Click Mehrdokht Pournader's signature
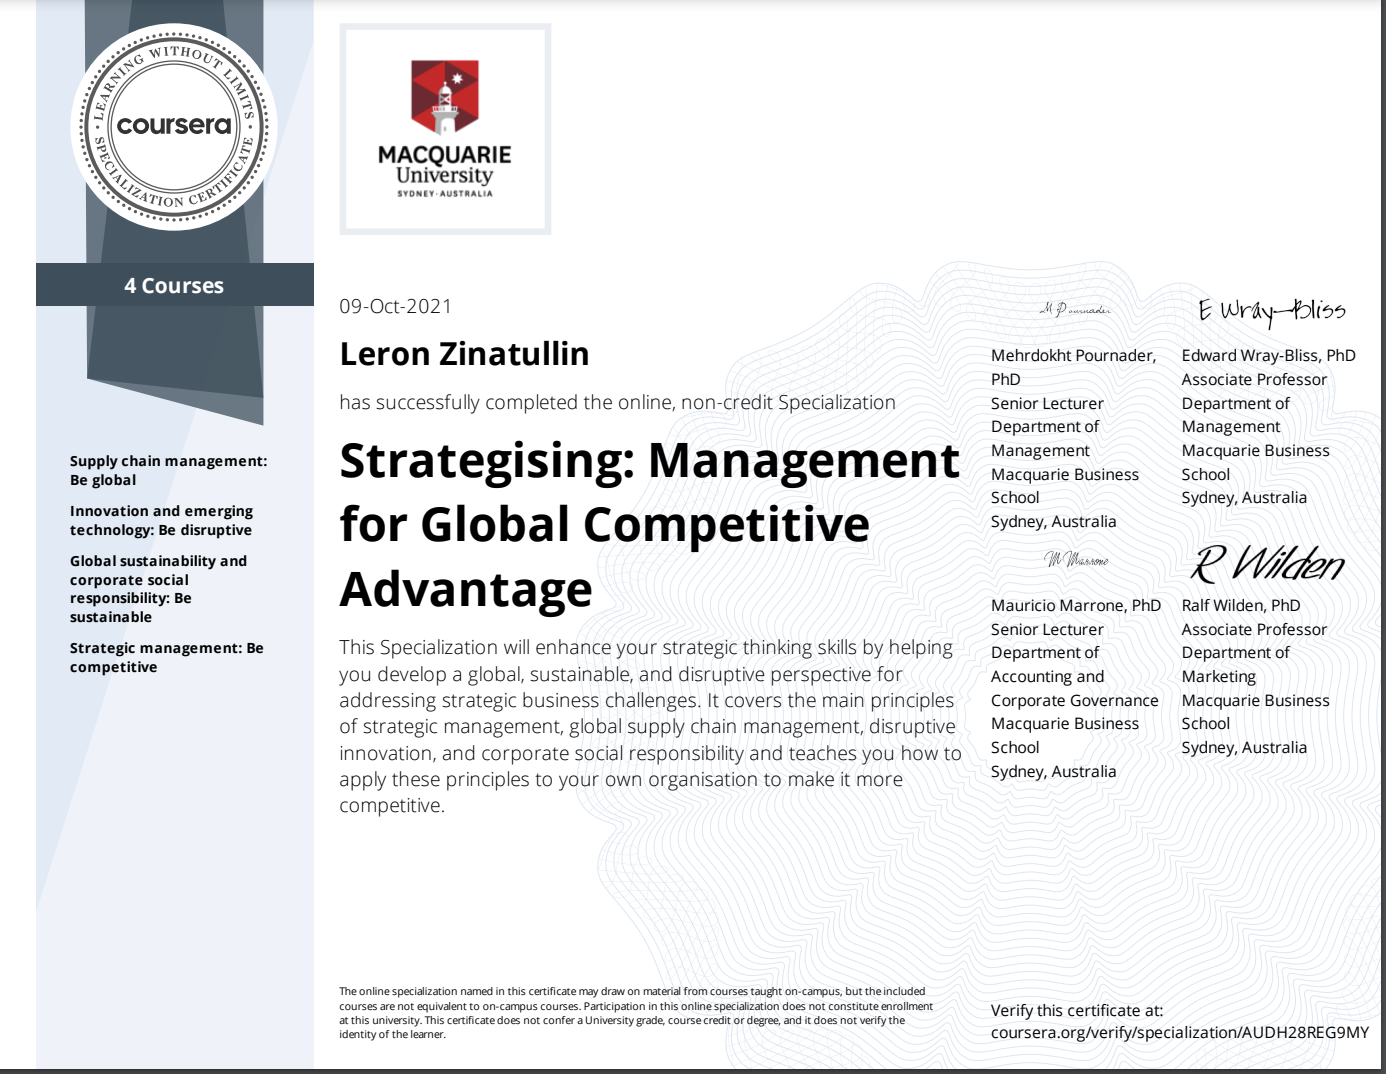Viewport: 1386px width, 1074px height. [x=1074, y=310]
